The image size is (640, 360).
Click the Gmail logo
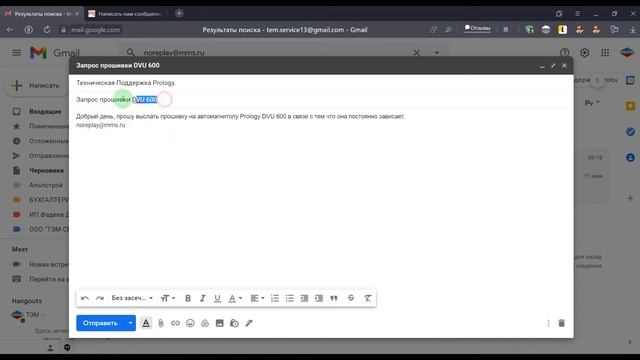pyautogui.click(x=55, y=53)
